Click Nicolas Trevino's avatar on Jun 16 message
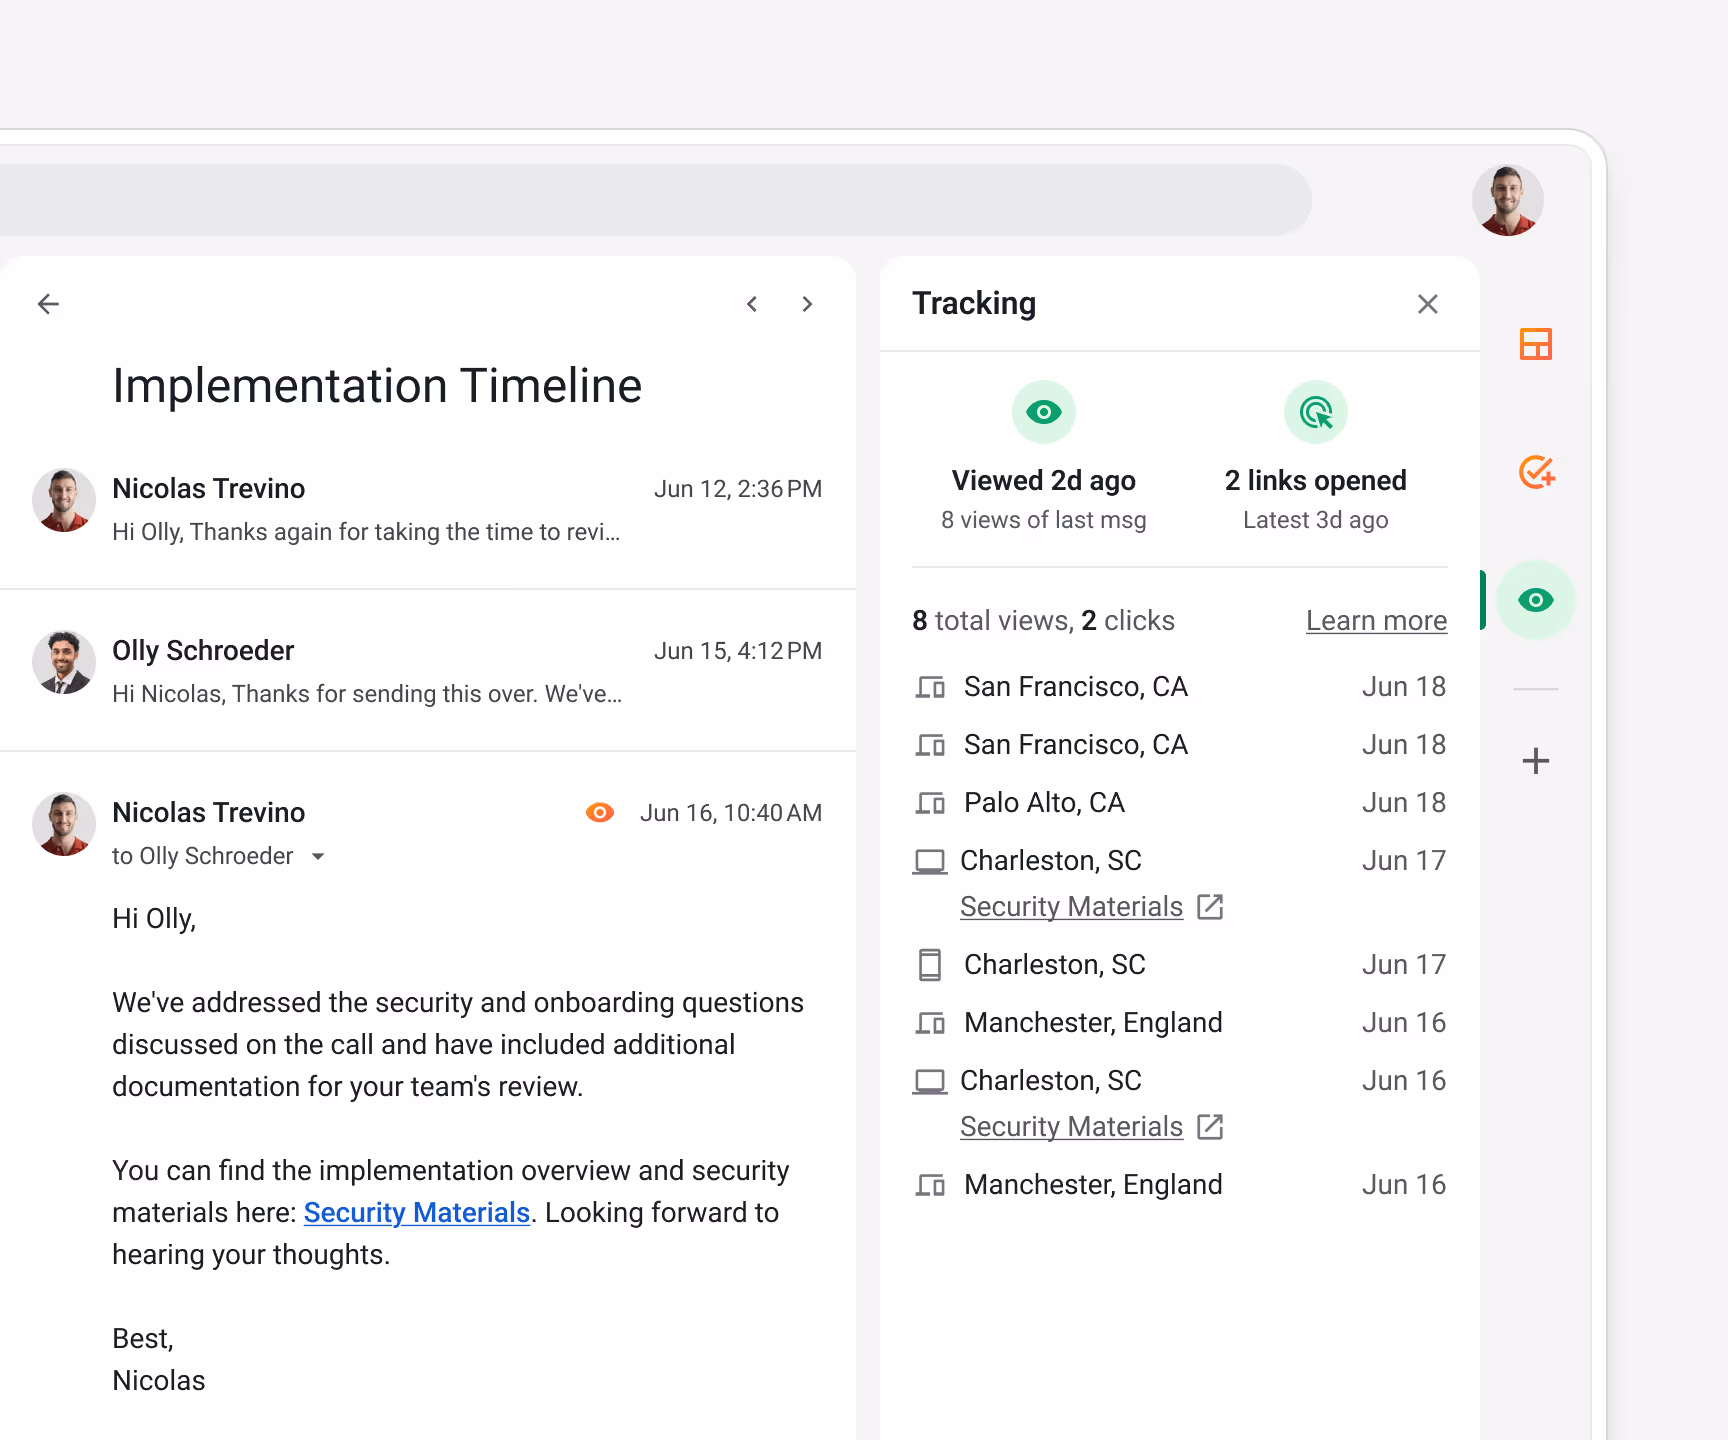The height and width of the screenshot is (1440, 1728). [64, 824]
